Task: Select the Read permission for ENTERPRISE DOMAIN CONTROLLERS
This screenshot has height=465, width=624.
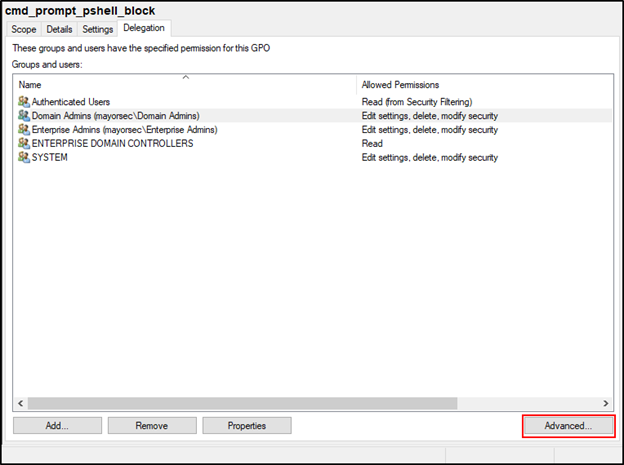Action: [x=372, y=144]
